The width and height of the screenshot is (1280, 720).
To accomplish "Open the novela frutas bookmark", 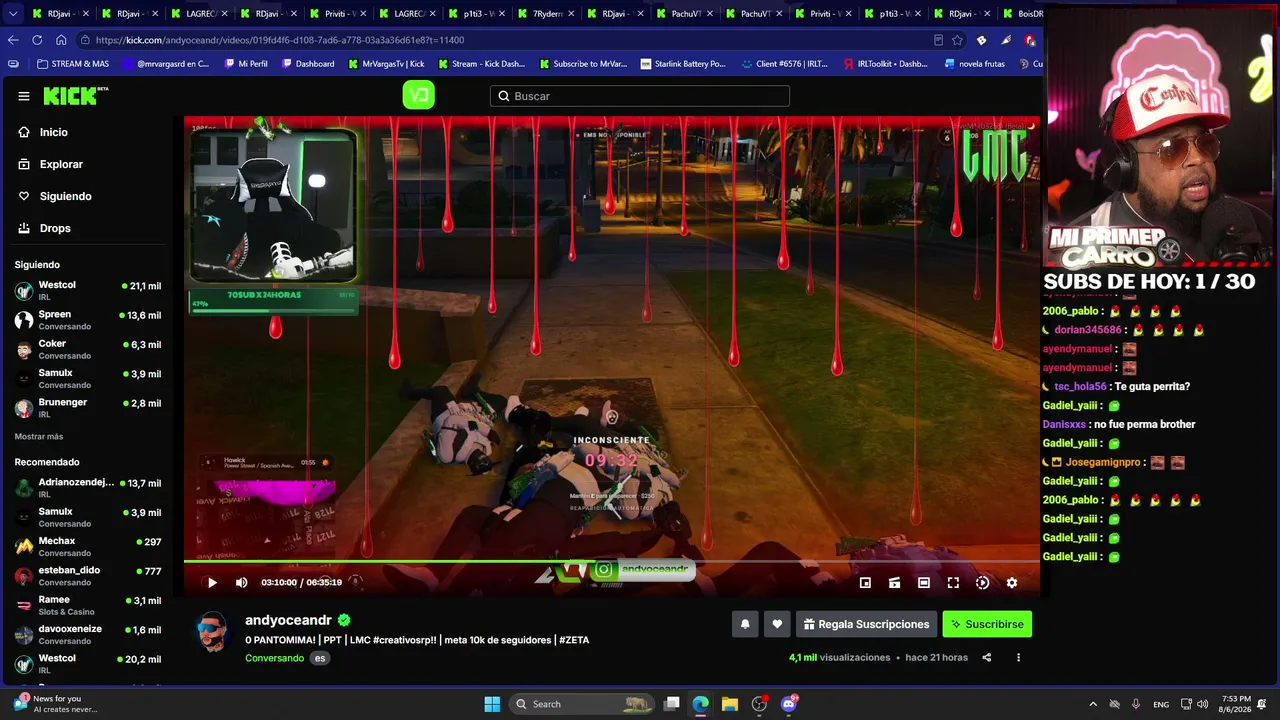I will (x=975, y=64).
